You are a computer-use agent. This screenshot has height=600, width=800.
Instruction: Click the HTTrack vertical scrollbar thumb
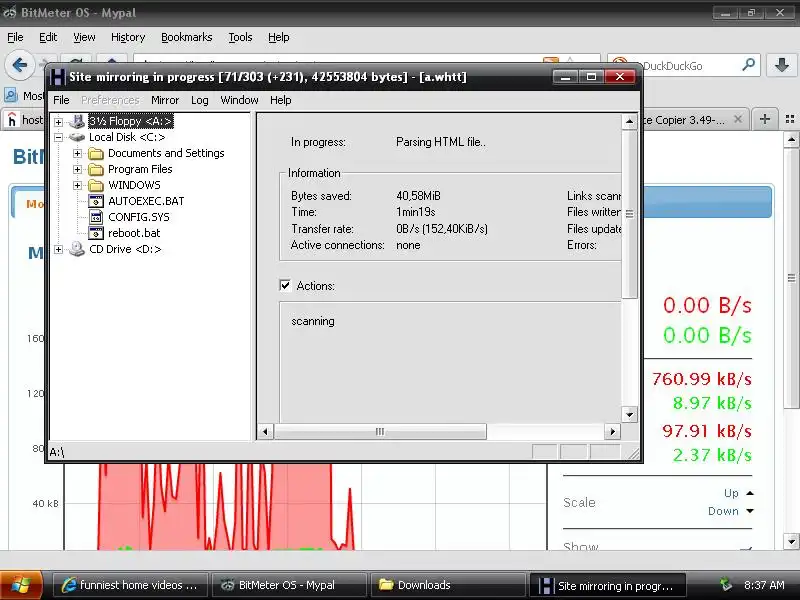(x=630, y=213)
